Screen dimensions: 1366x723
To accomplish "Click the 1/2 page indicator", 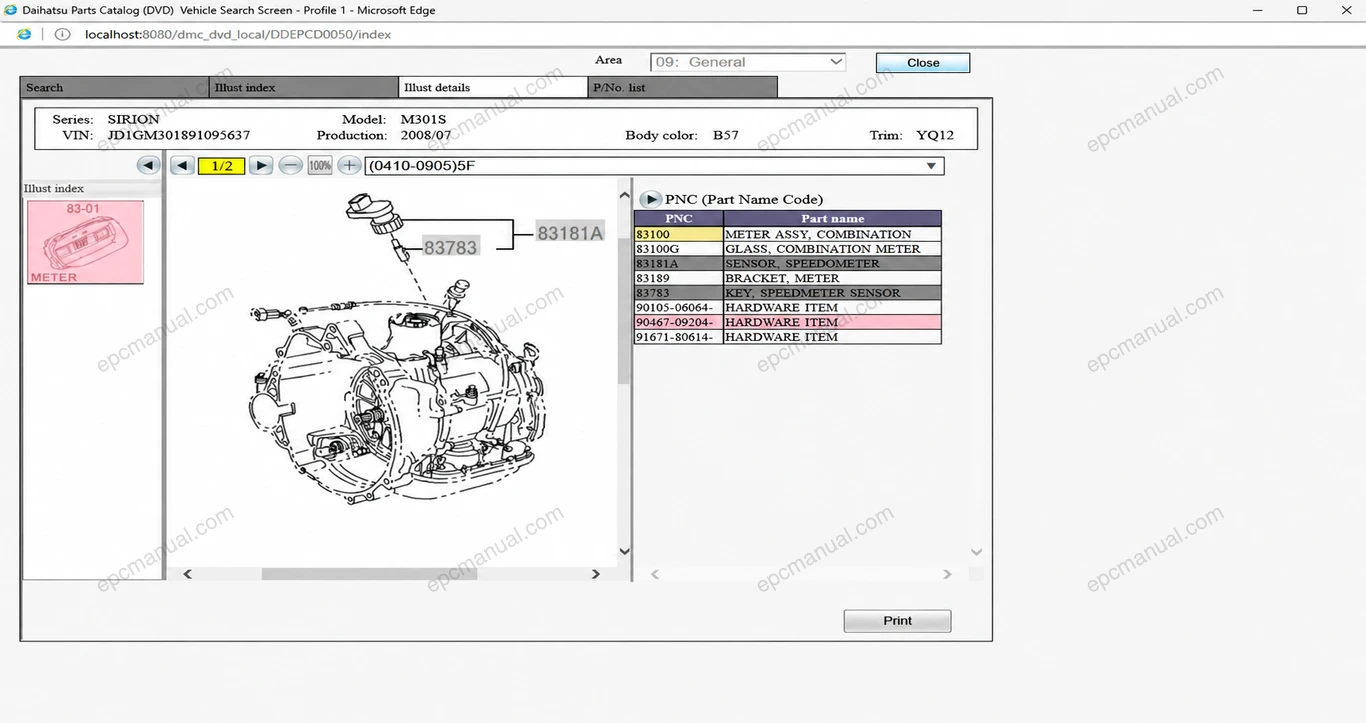I will click(x=222, y=166).
